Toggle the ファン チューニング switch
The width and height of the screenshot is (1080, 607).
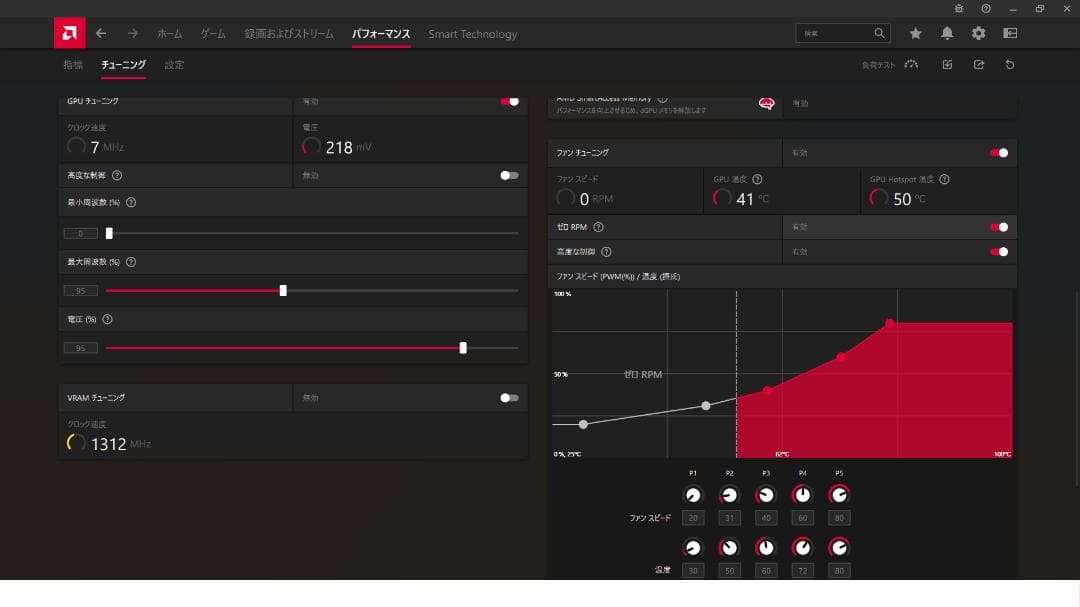[998, 153]
